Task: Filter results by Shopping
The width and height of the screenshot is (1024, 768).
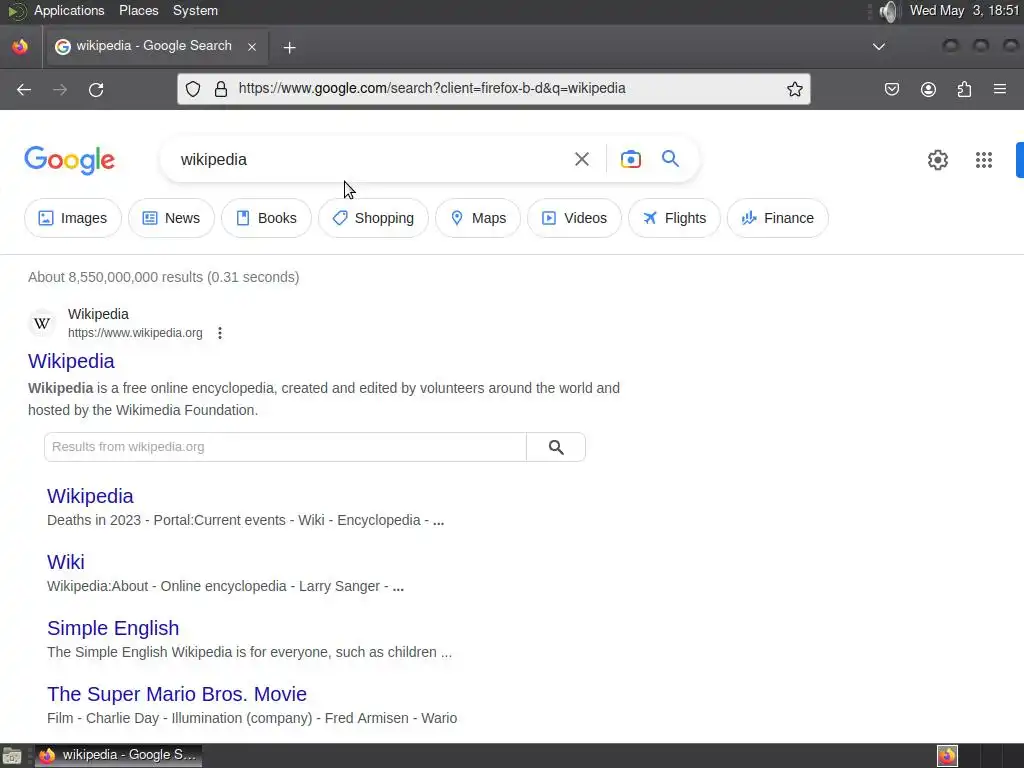Action: [x=373, y=218]
